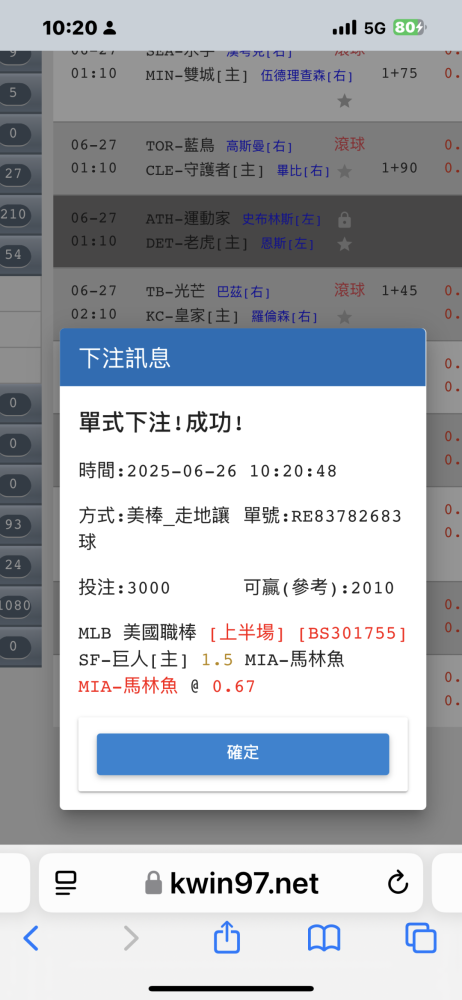
Task: Tap the [上半場] label
Action: point(248,633)
